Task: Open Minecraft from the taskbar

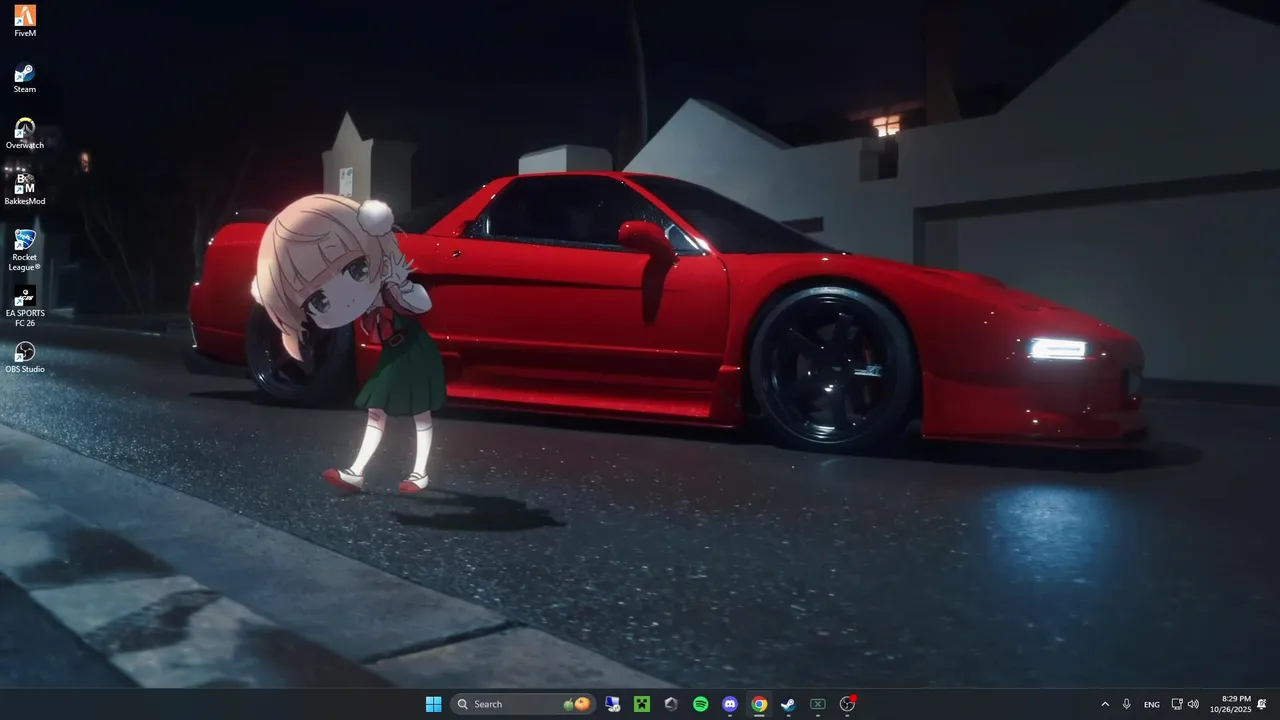Action: 642,704
